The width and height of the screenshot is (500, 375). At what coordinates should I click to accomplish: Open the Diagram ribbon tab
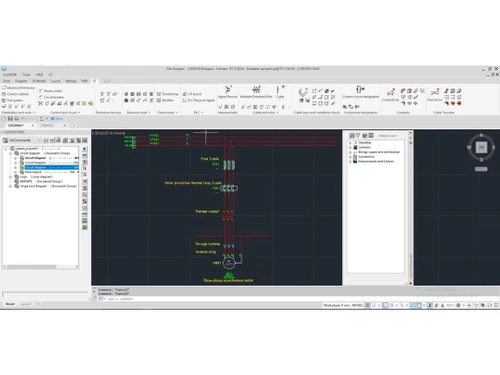pos(21,81)
